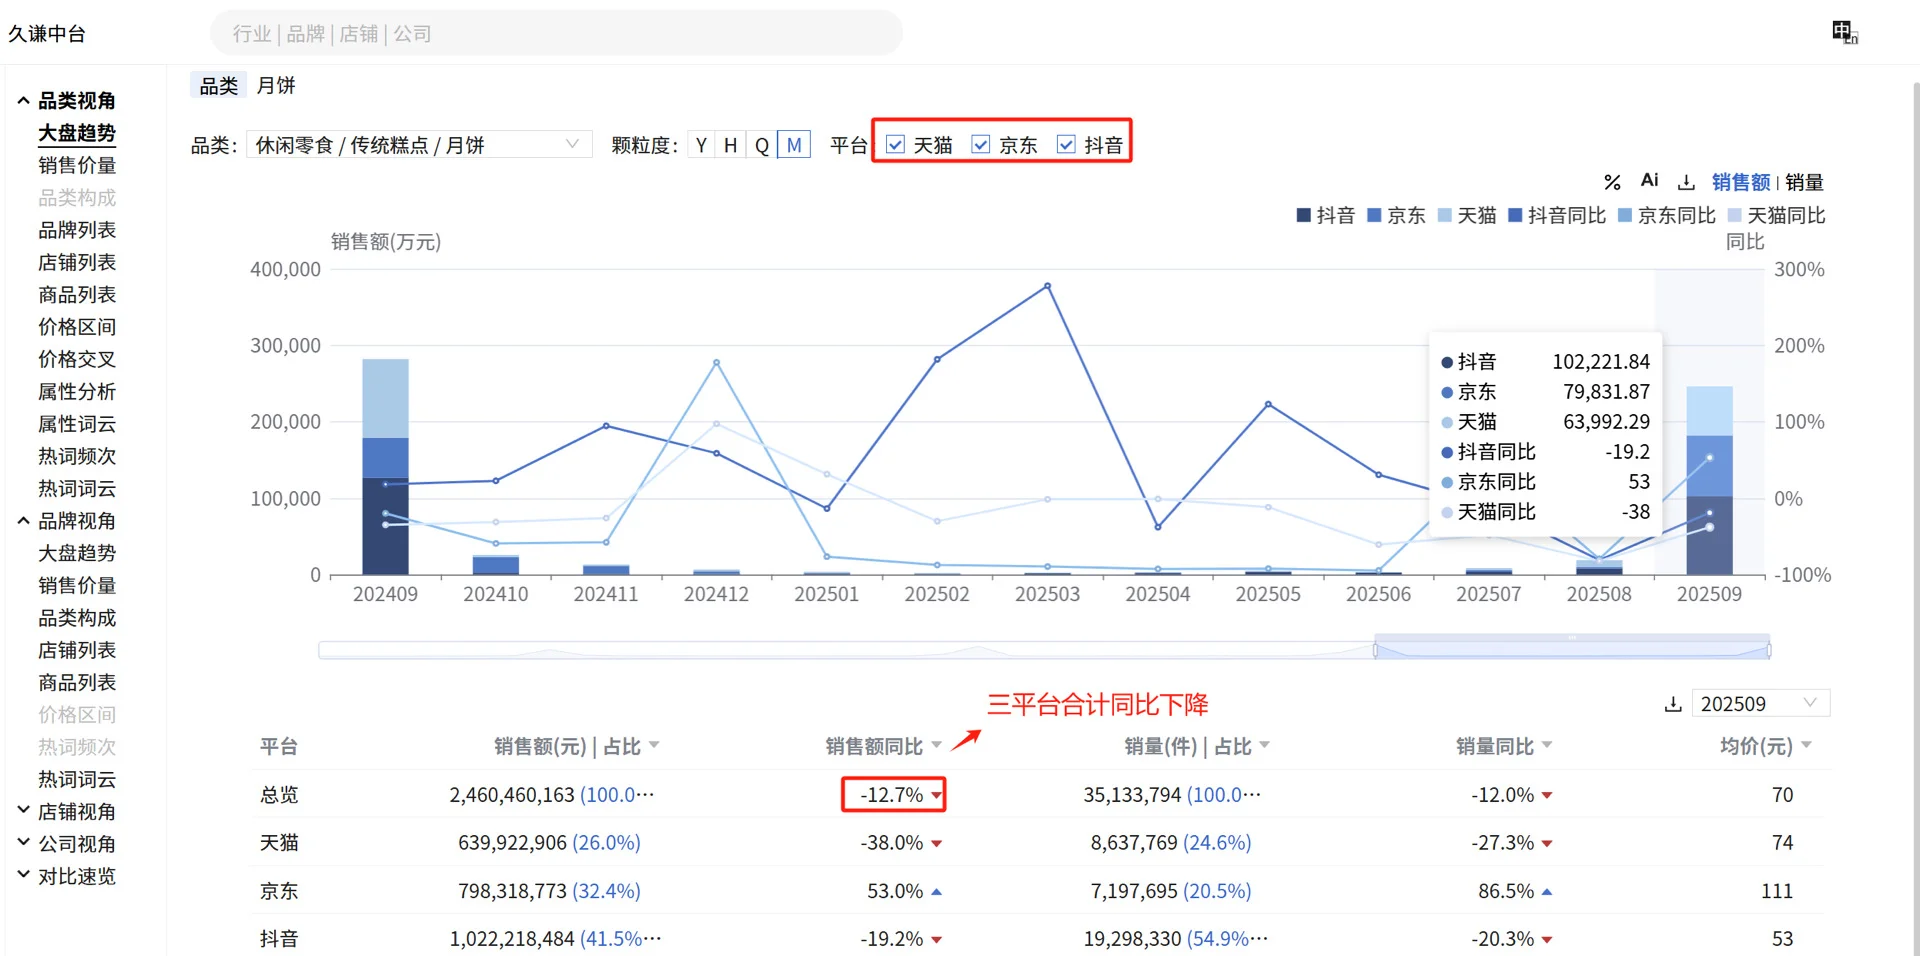This screenshot has width=1920, height=956.
Task: Sort by 销售额同比 column arrow
Action: coord(936,745)
